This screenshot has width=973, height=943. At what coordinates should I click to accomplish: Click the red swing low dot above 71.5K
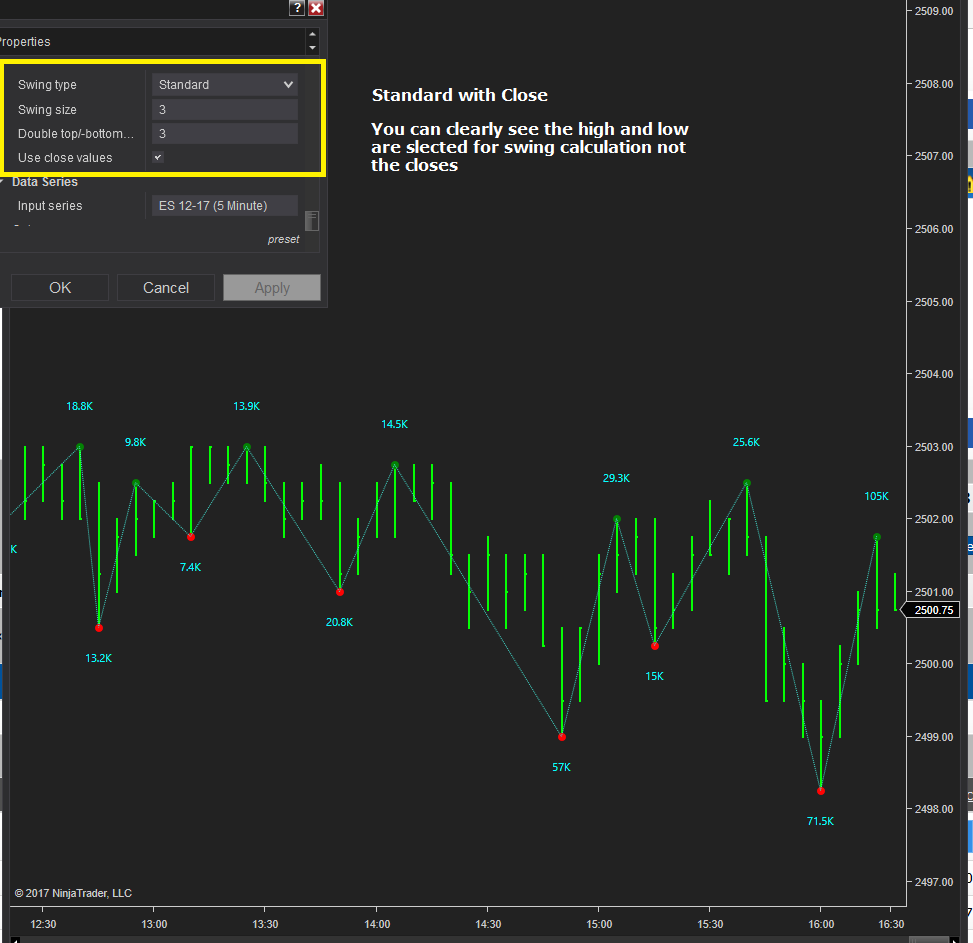pos(821,791)
